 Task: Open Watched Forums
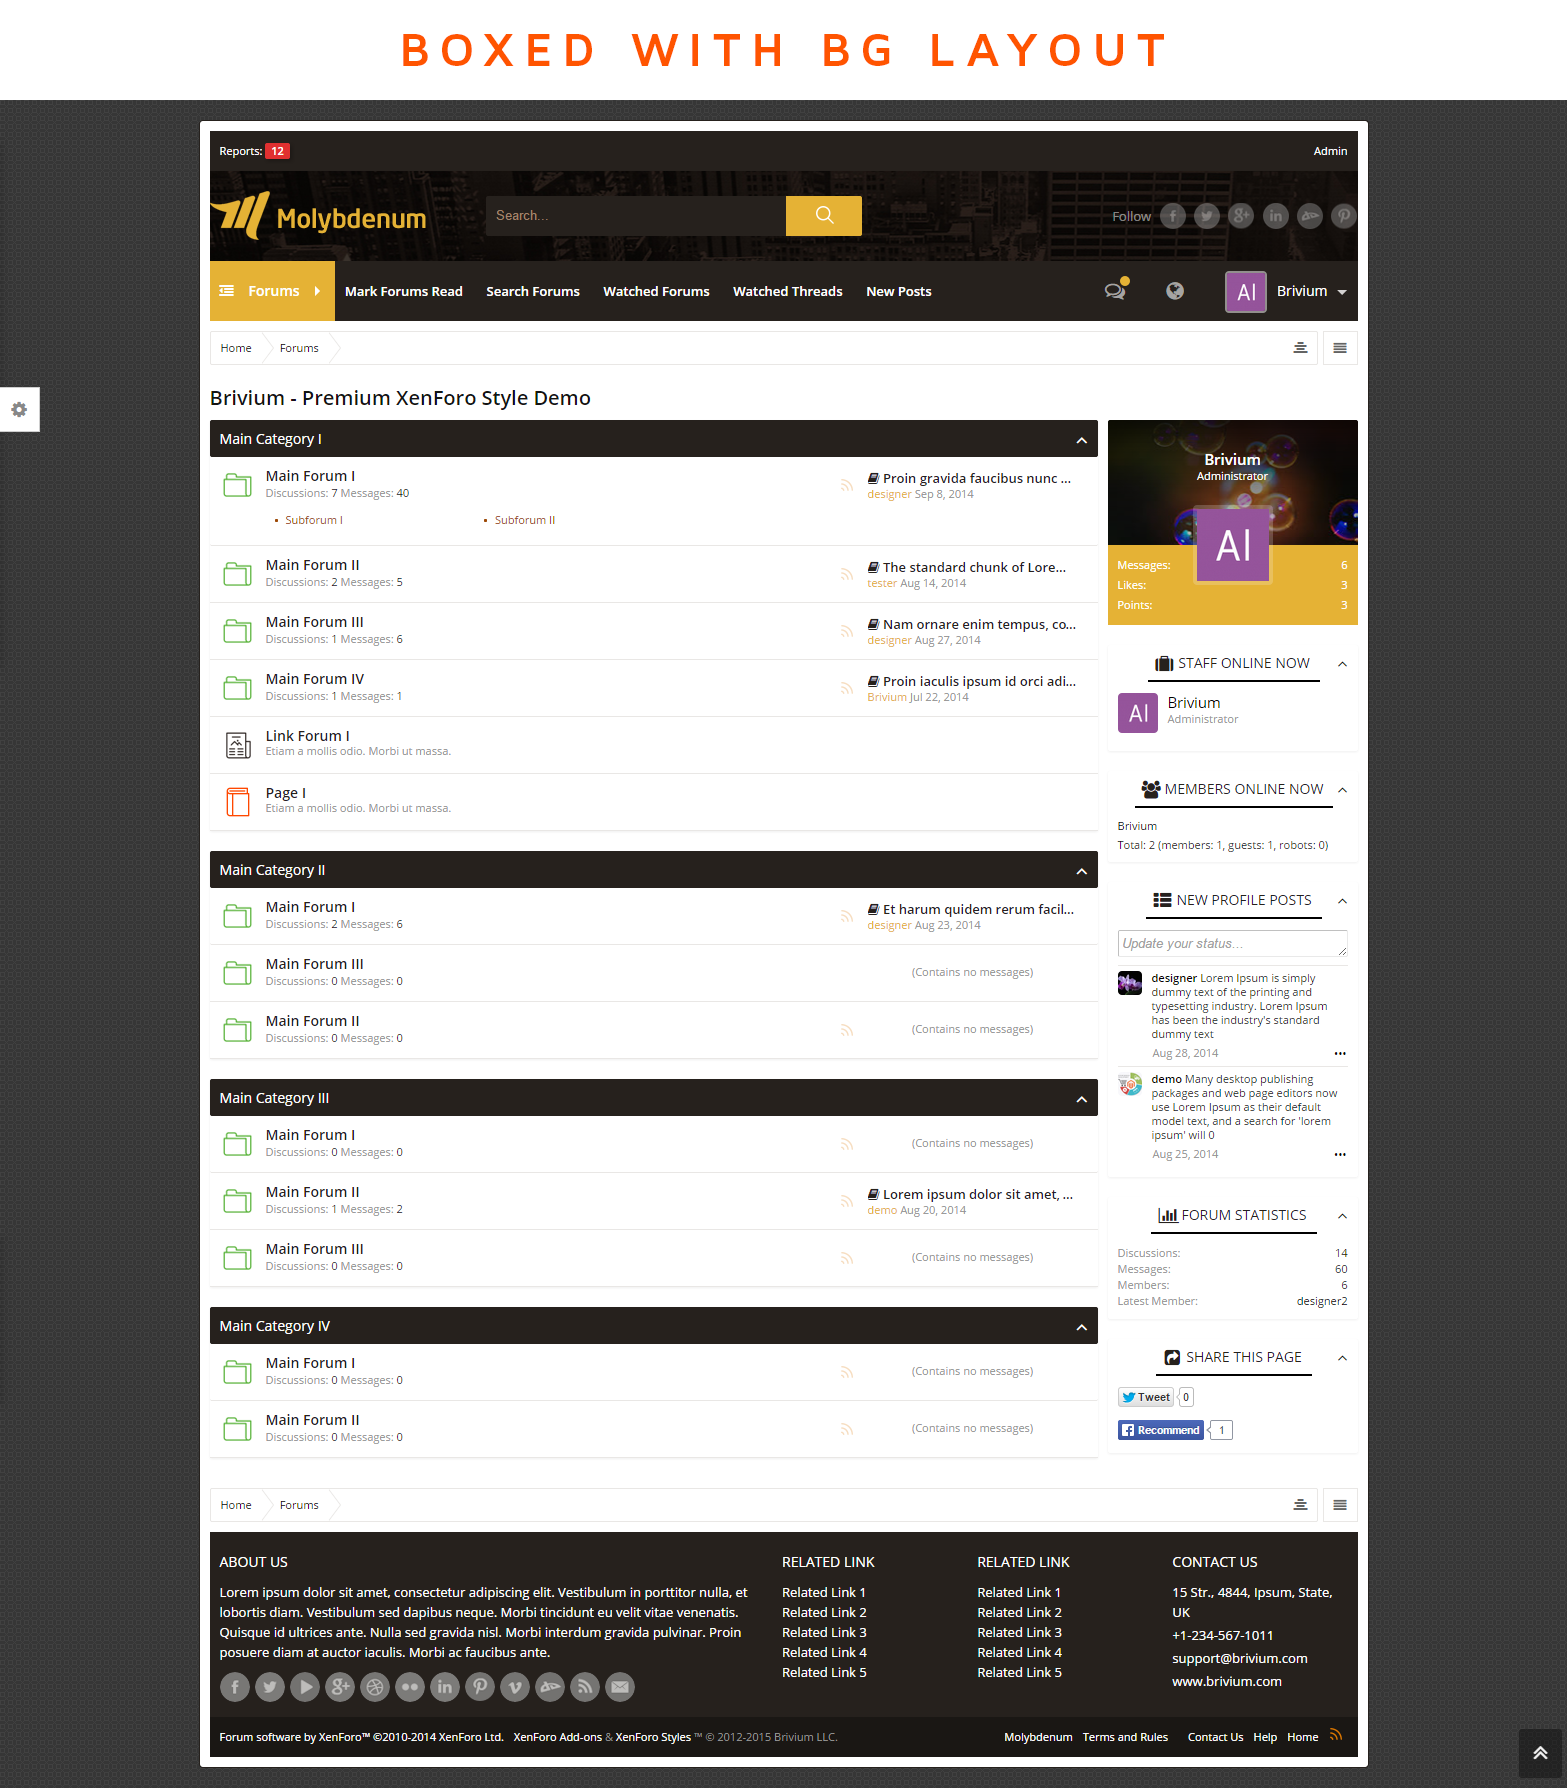pos(656,291)
